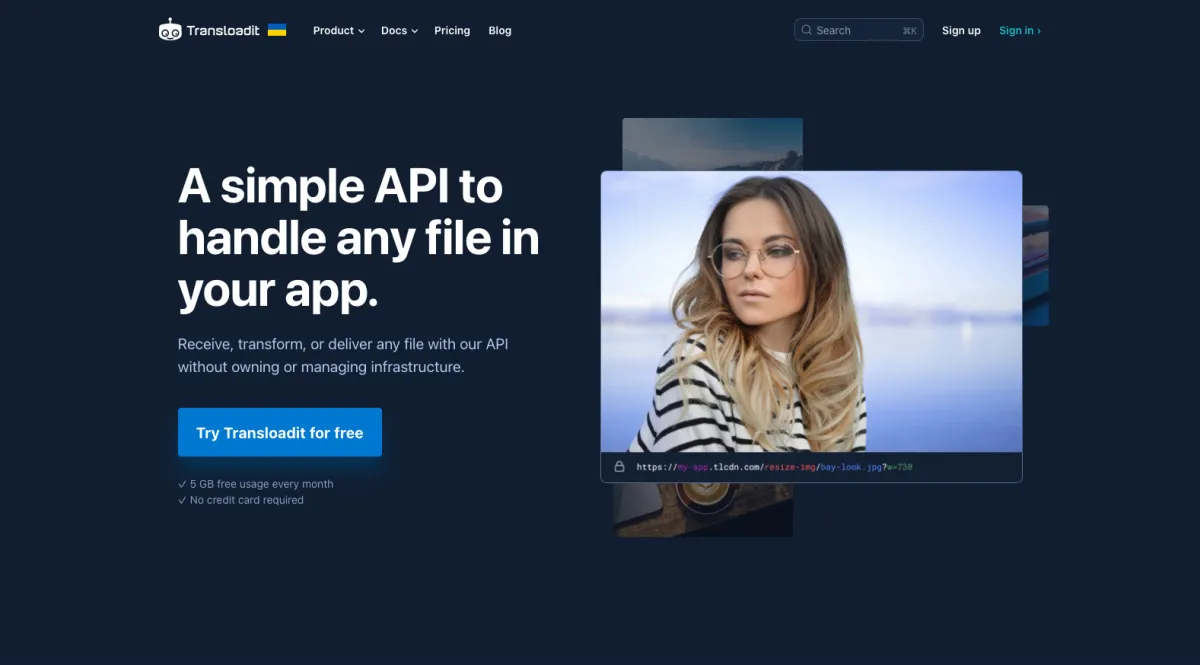Click the Sign in link
The height and width of the screenshot is (665, 1200).
click(1020, 31)
